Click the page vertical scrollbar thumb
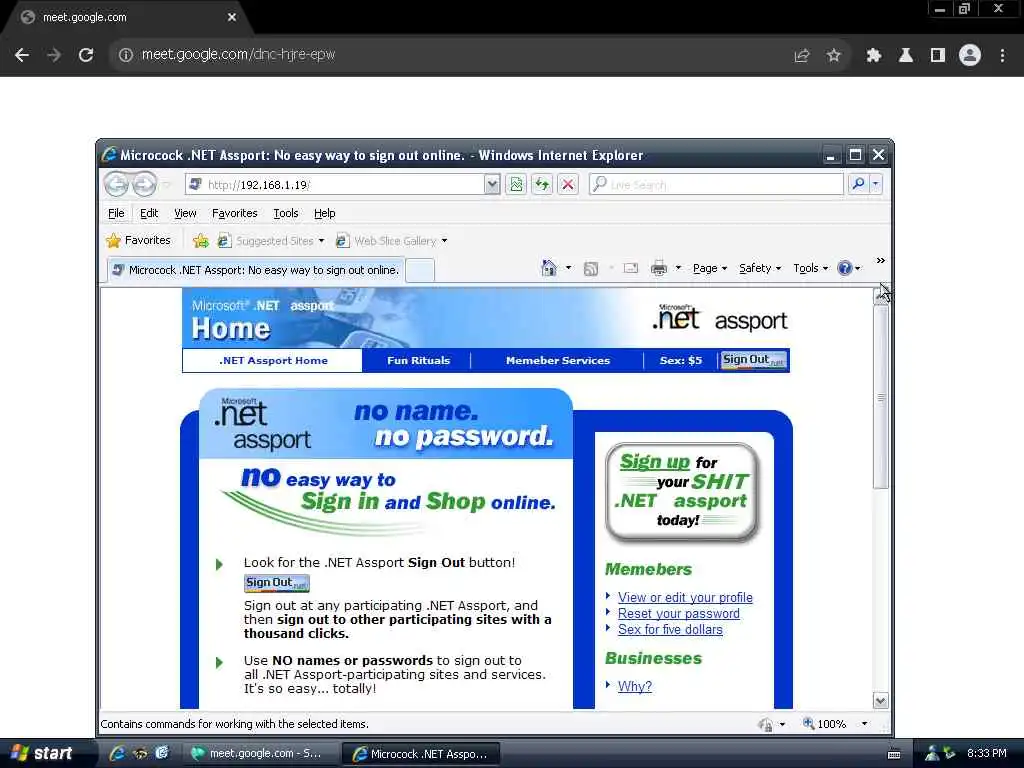This screenshot has width=1024, height=768. tap(881, 397)
